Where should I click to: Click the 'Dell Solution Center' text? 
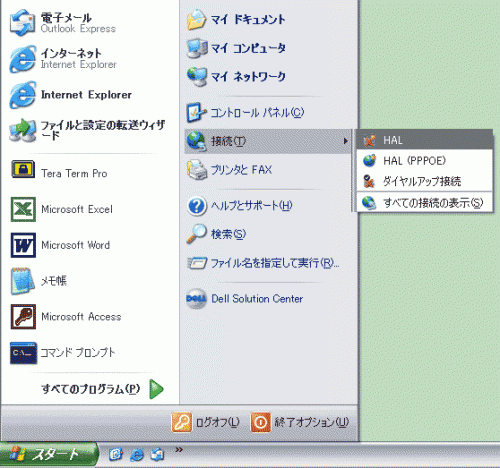[257, 299]
